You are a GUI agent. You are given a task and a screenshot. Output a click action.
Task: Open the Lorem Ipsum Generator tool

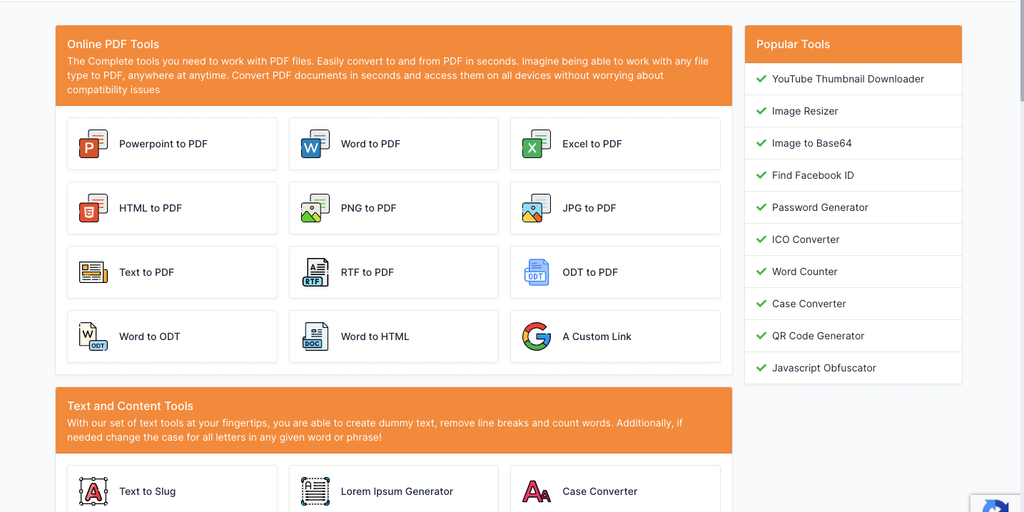pos(396,491)
